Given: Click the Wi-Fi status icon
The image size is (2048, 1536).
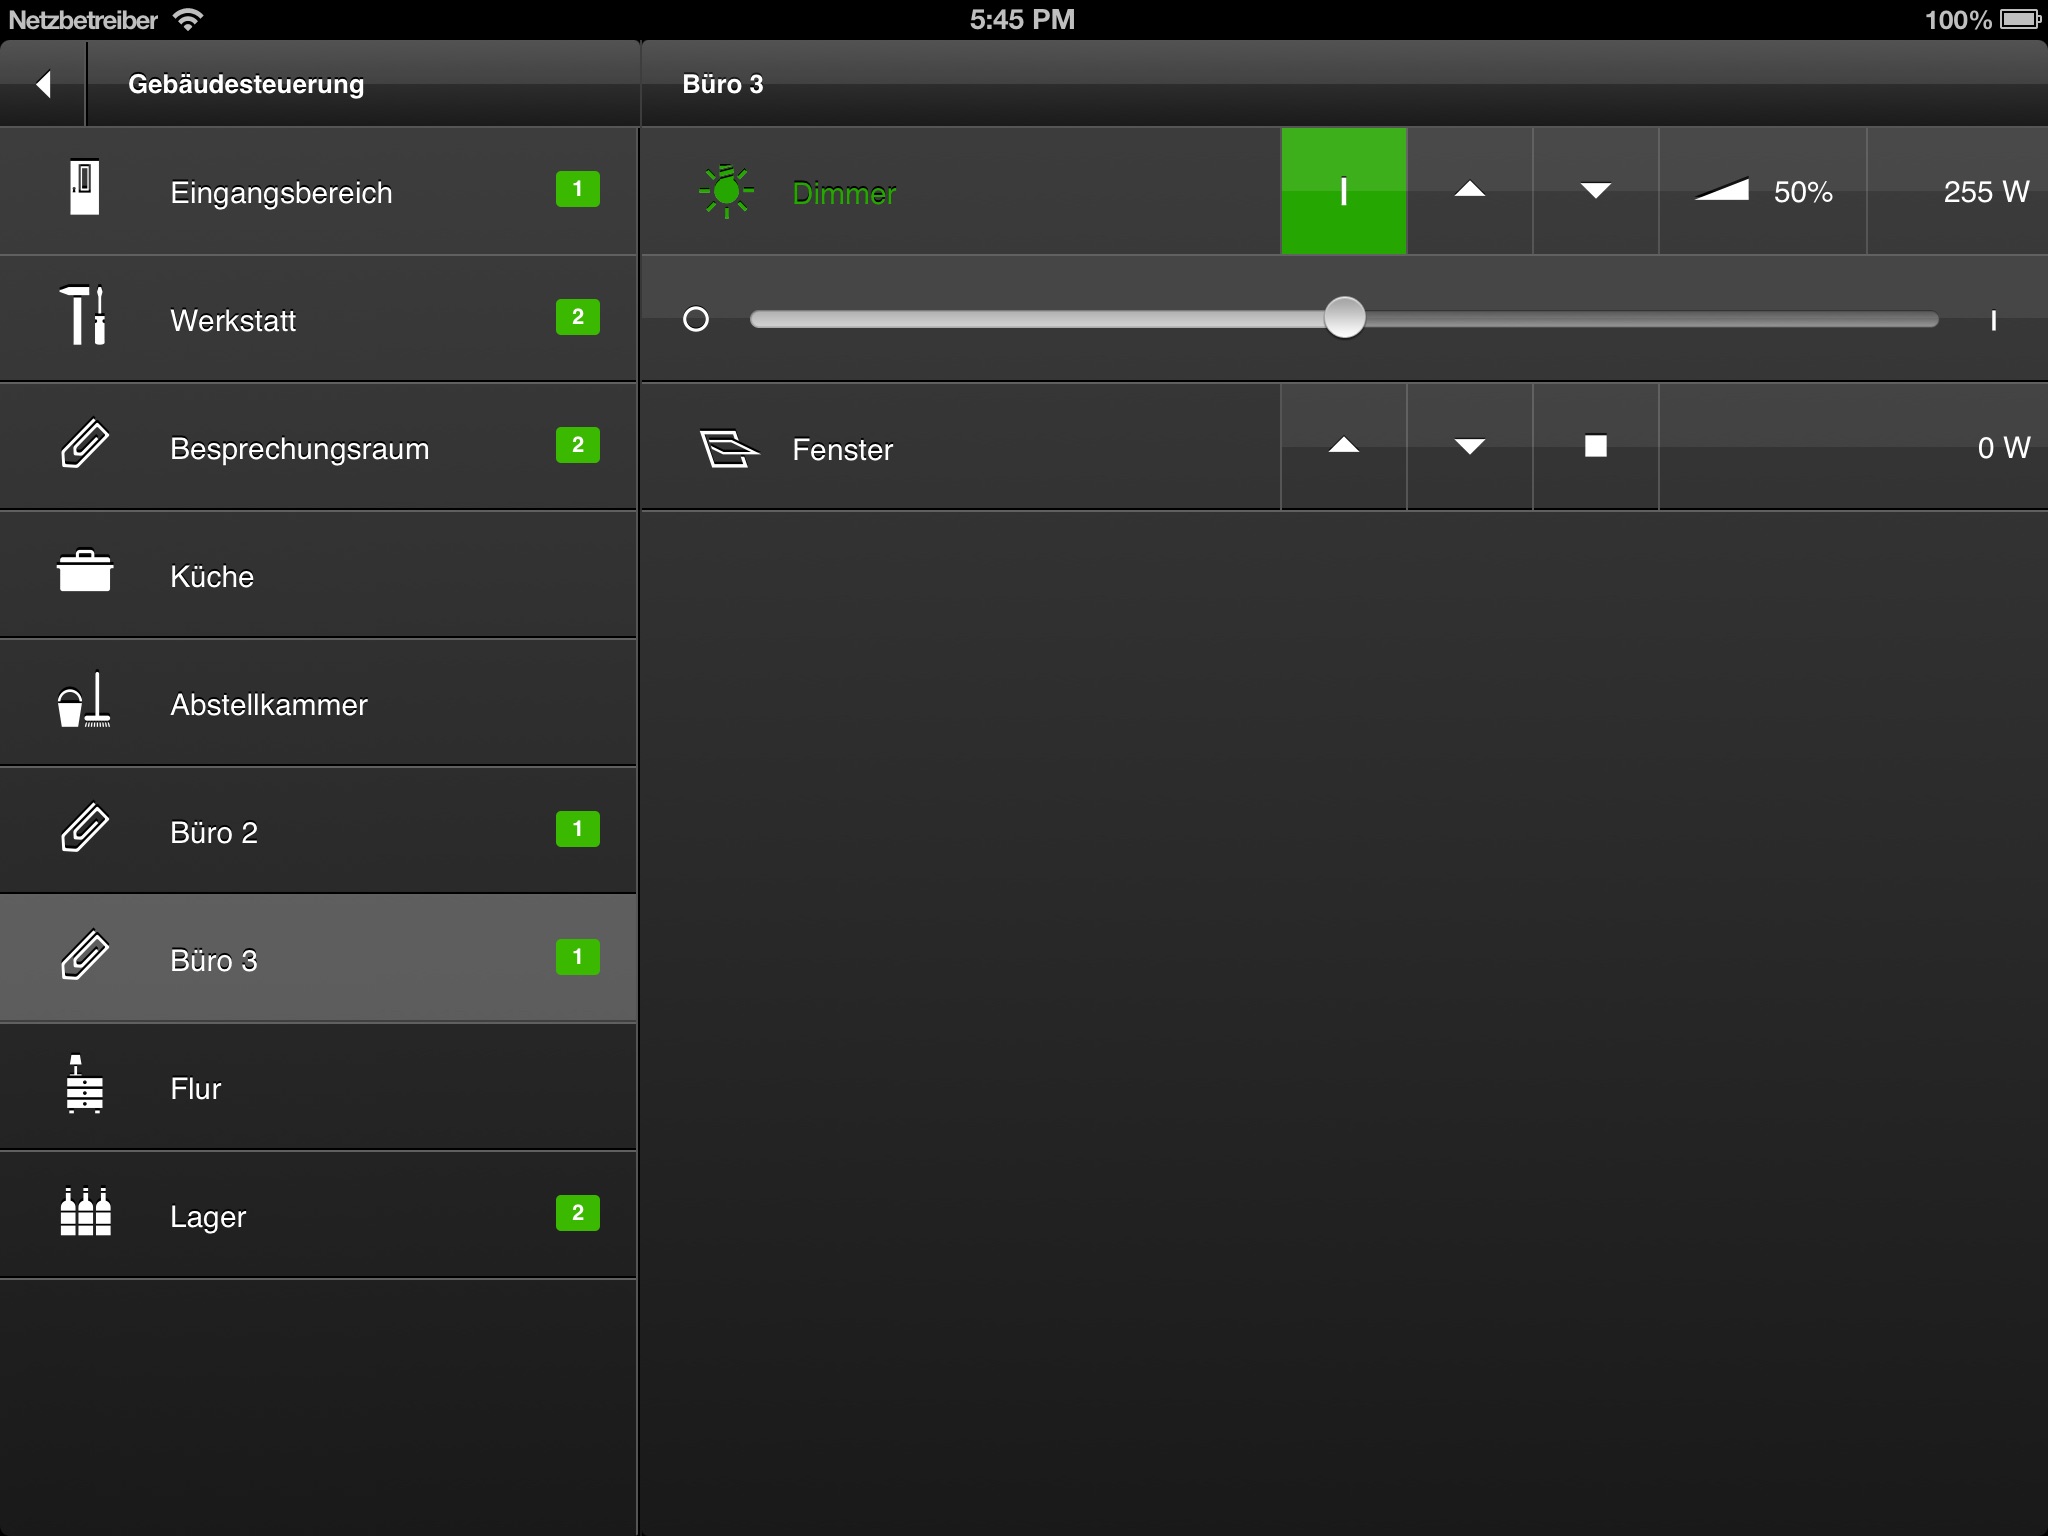Looking at the screenshot, I should [x=187, y=19].
